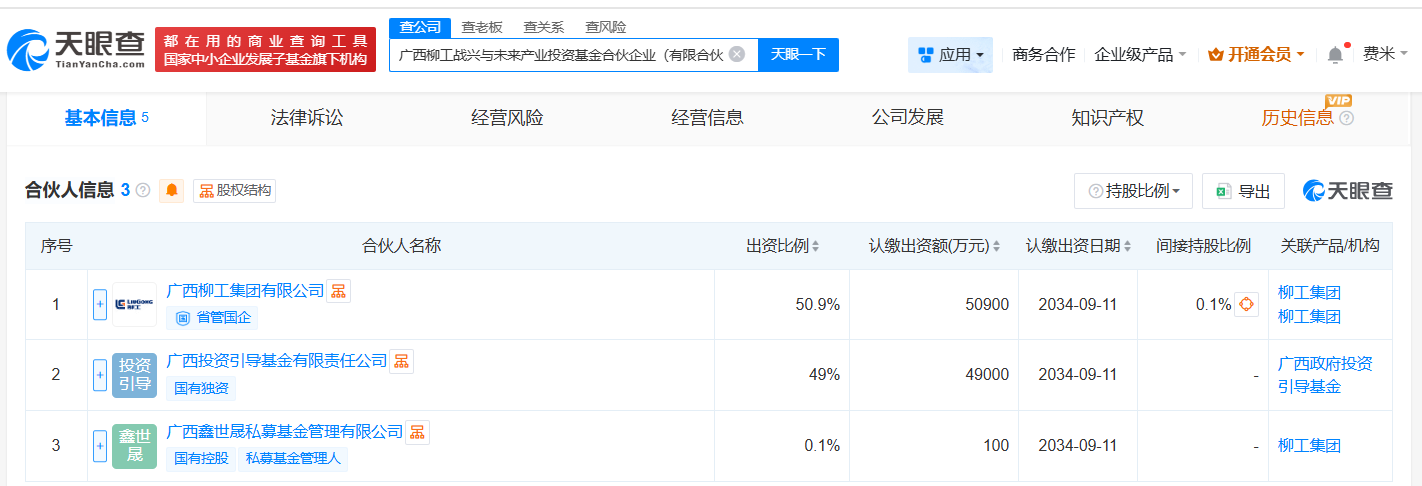The width and height of the screenshot is (1422, 486).
Task: Click help icon next to 历史信息
Action: [x=1346, y=119]
